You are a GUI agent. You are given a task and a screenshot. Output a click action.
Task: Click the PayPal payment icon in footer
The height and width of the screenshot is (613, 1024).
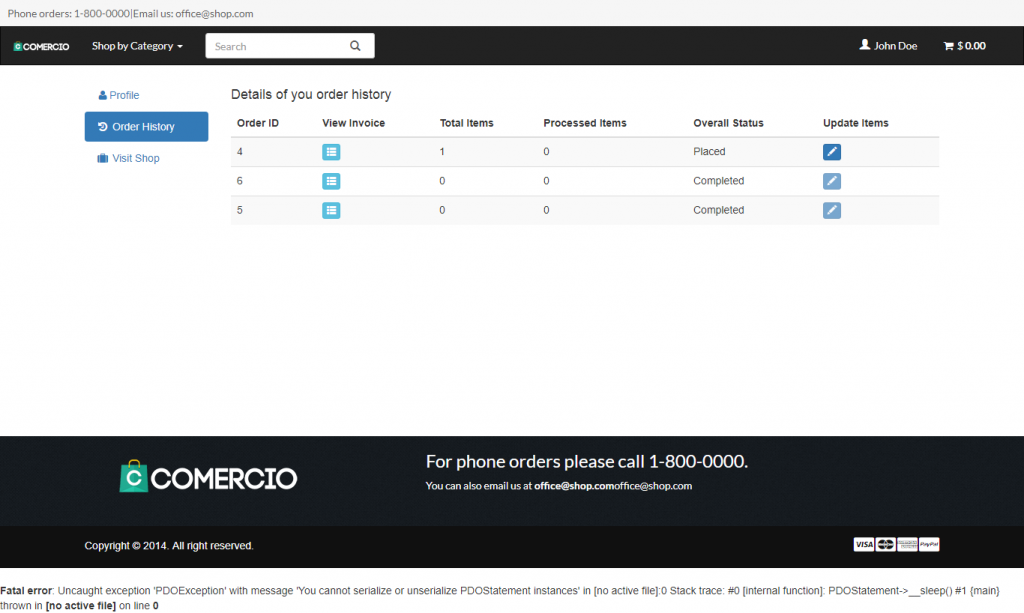929,545
